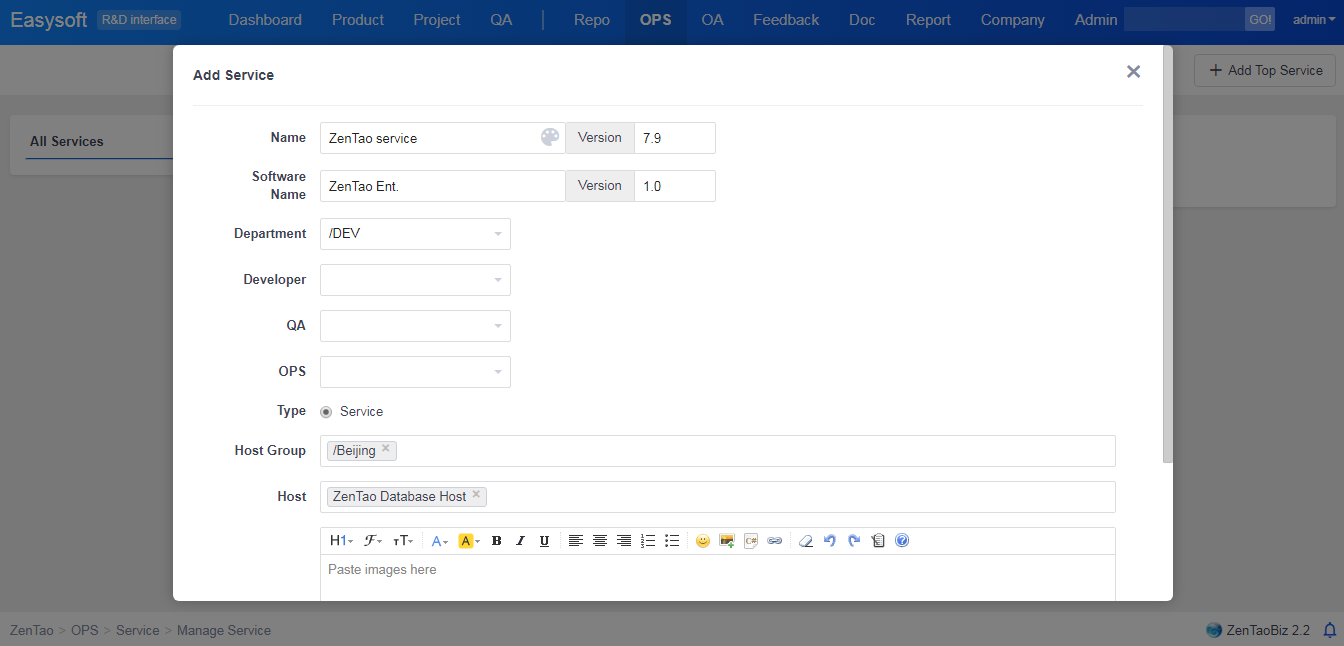
Task: Remove the /Beijing host group tag
Action: [386, 449]
